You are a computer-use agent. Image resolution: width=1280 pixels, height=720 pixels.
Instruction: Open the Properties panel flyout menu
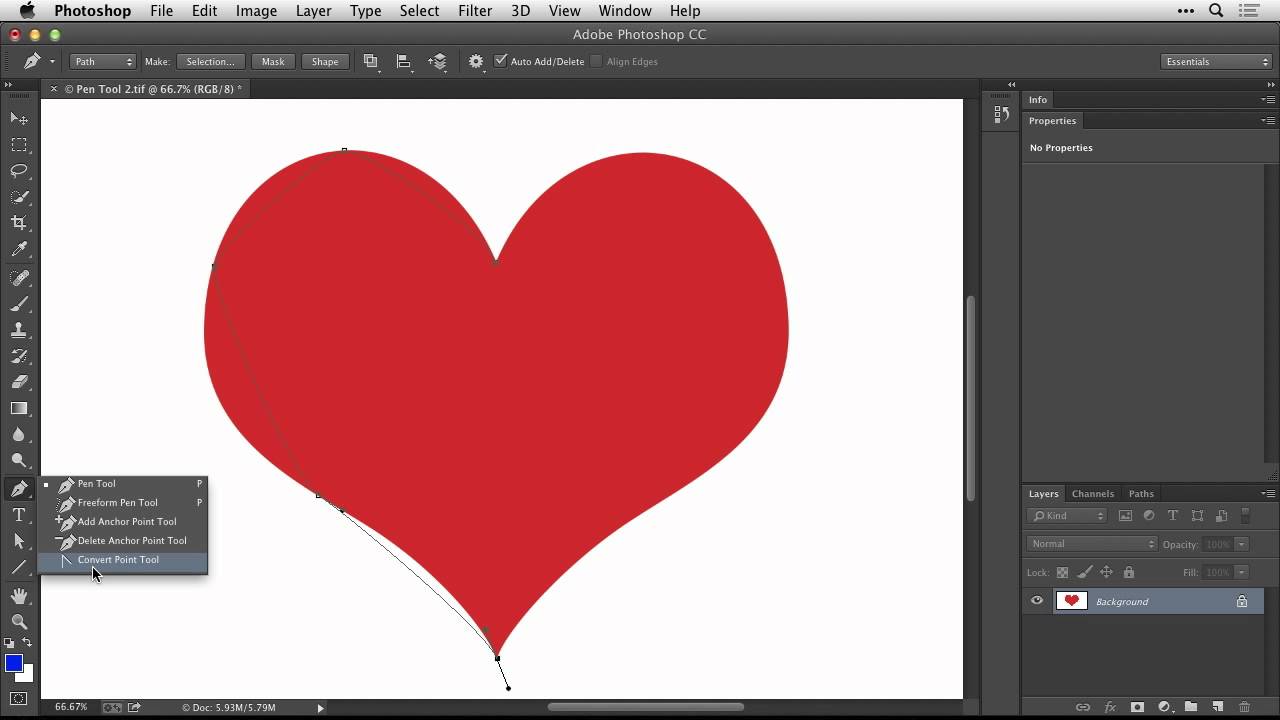(1268, 120)
